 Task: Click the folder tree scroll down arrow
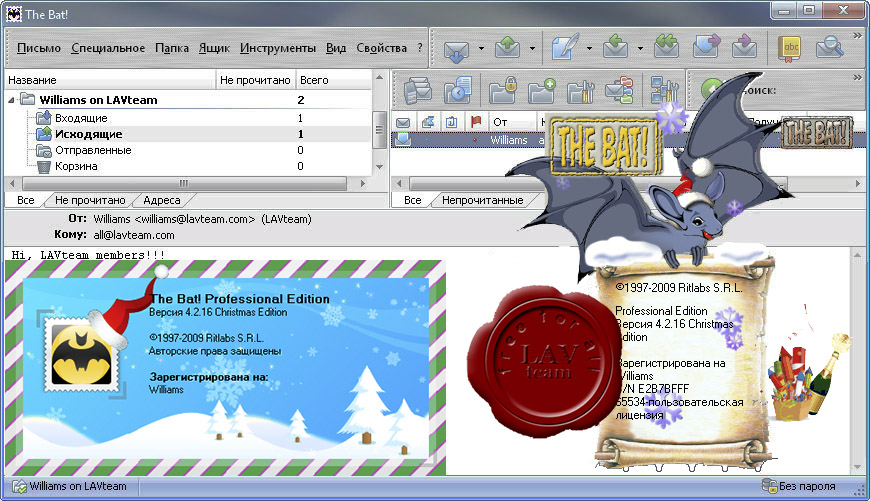380,166
